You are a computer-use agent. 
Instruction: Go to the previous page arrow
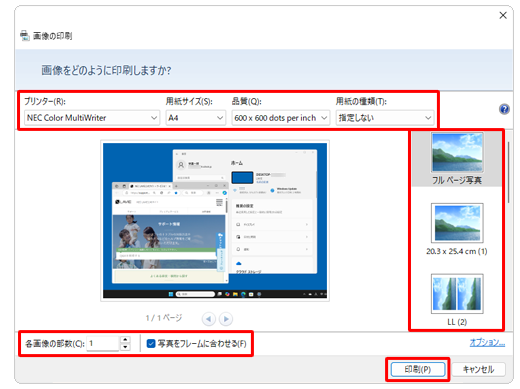pos(209,319)
